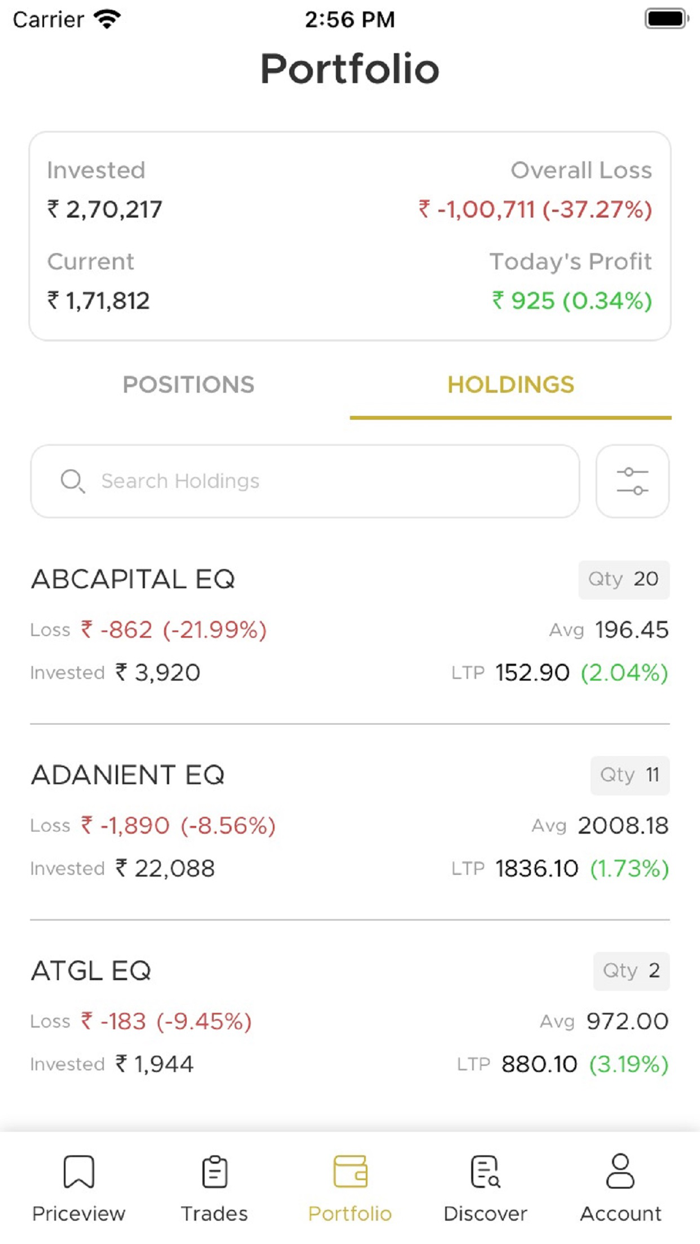Click the Qty 2 badge for ATGL

[631, 971]
